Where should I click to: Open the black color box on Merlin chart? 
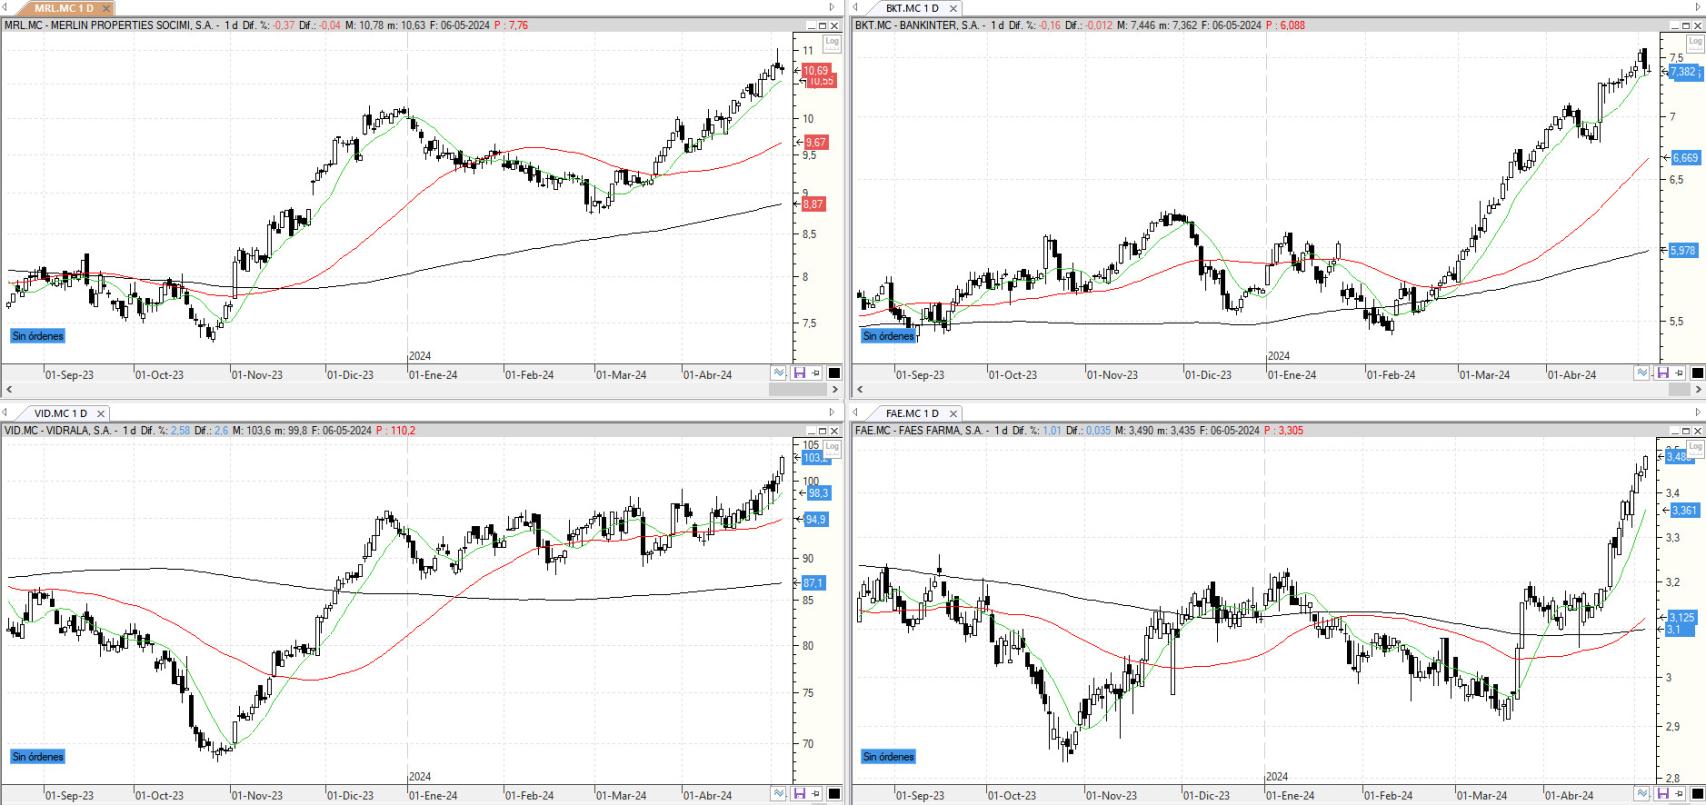click(834, 373)
